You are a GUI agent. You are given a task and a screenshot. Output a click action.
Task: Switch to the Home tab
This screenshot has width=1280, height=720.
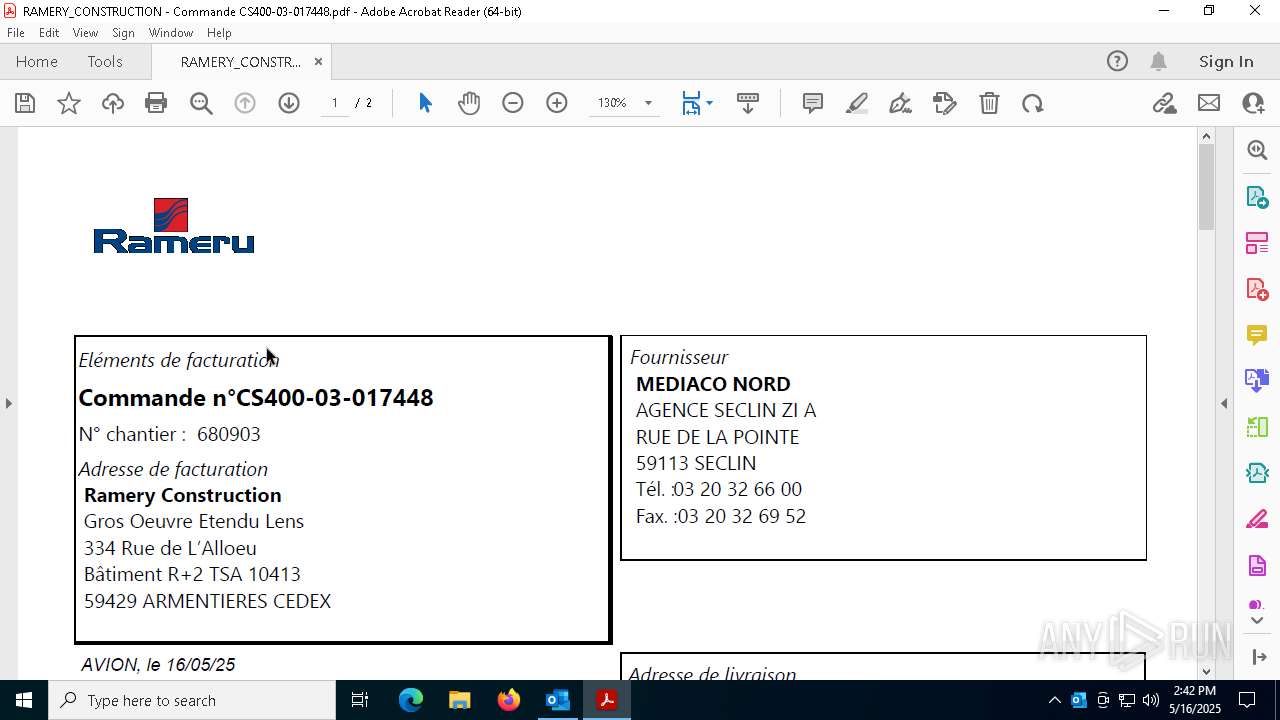(x=37, y=62)
